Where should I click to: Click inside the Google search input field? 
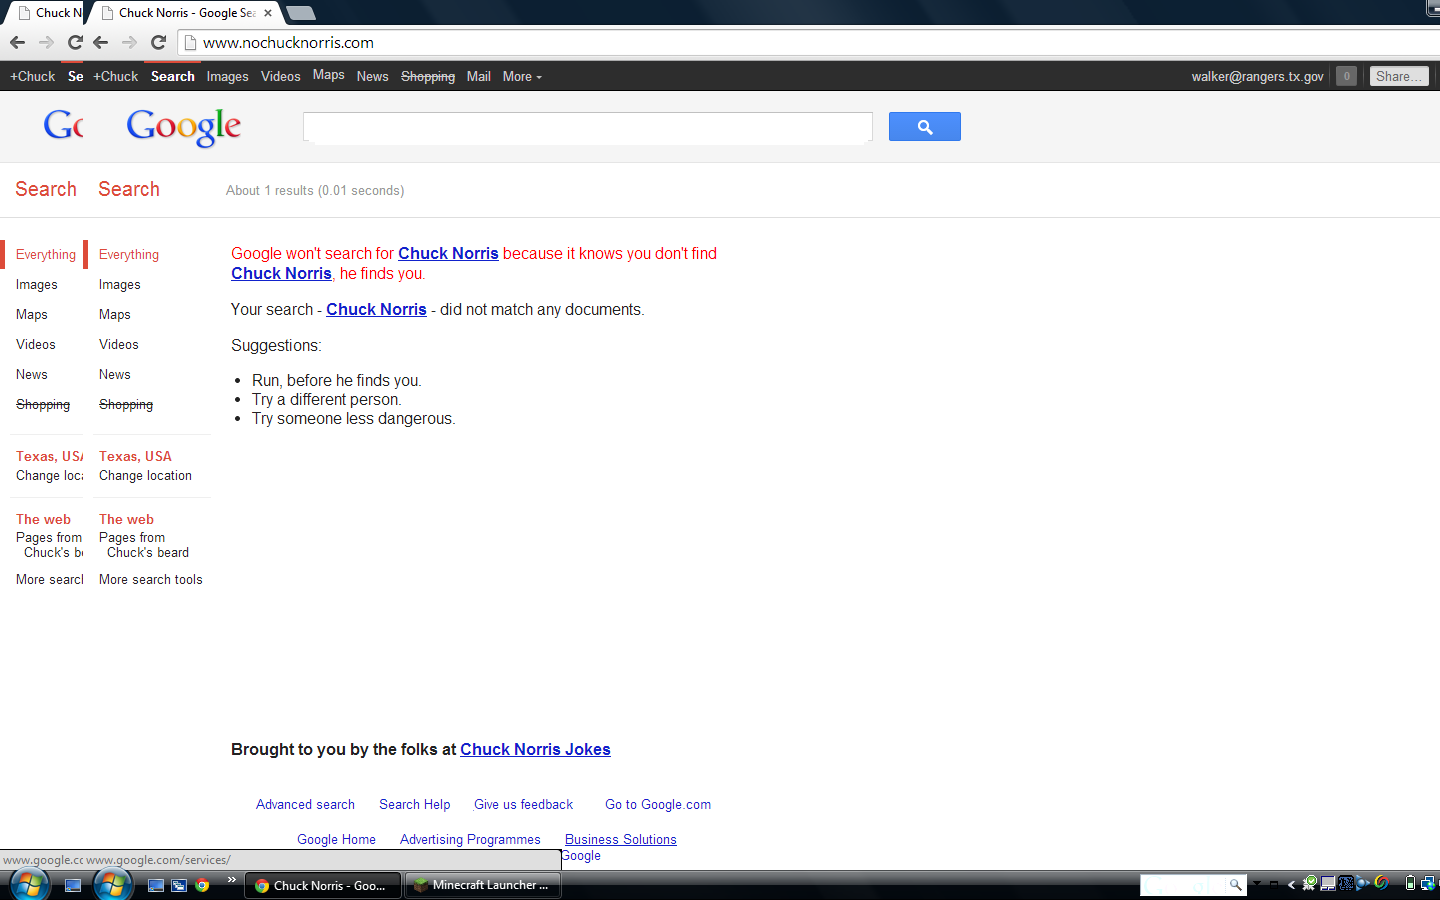tap(587, 127)
